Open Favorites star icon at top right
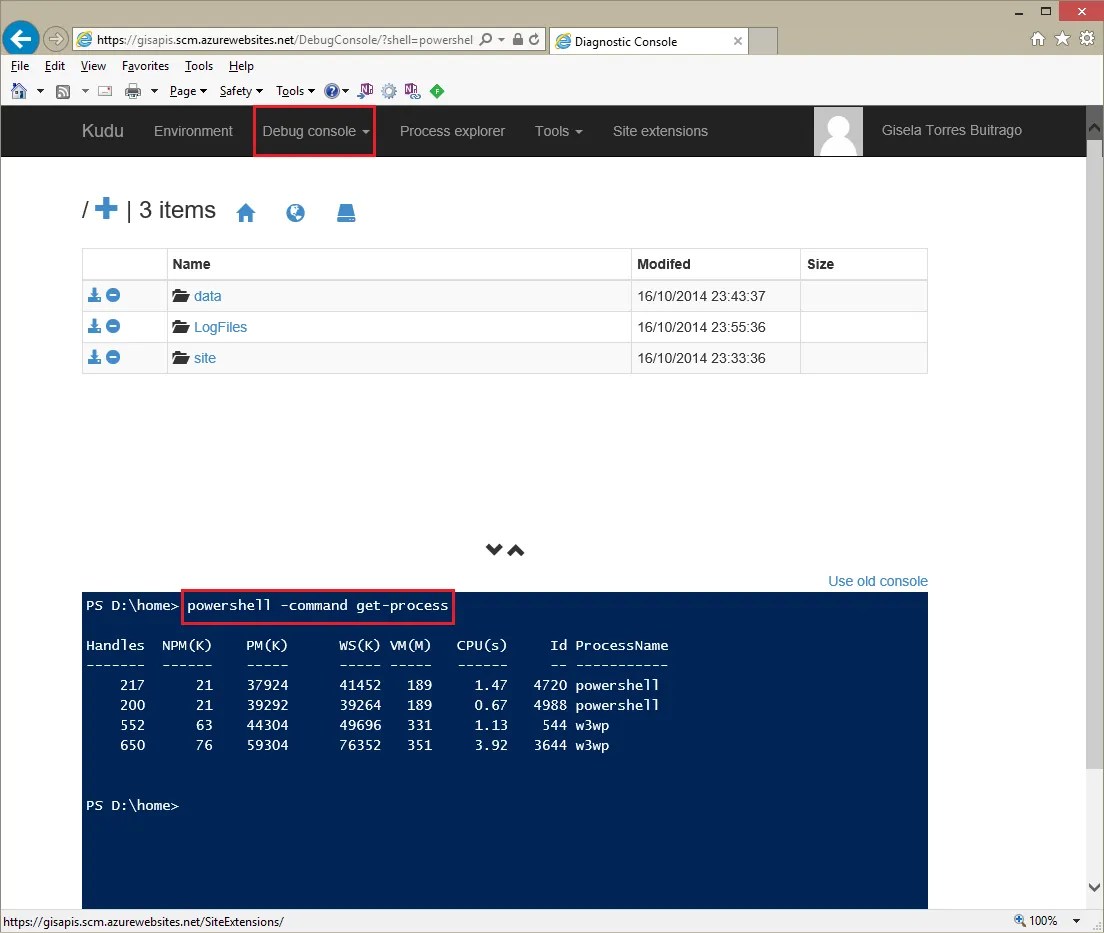The image size is (1104, 933). click(1062, 39)
